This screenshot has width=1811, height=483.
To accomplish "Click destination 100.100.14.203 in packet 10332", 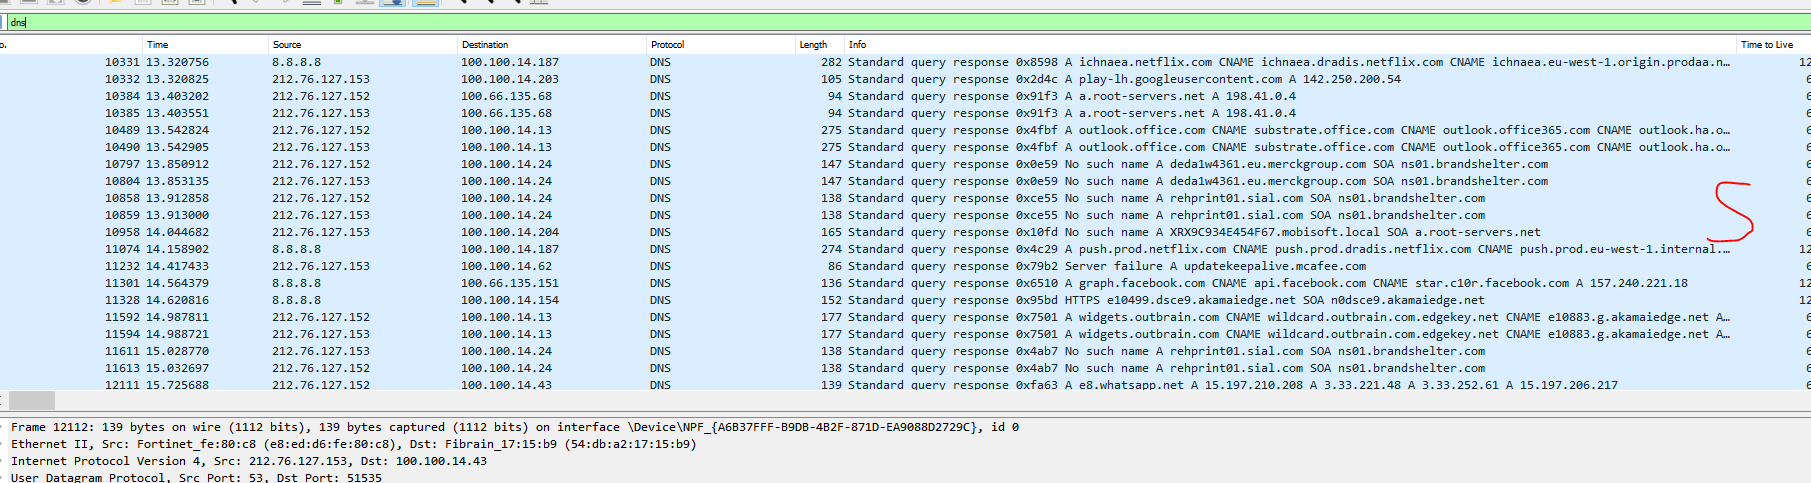I will (510, 79).
